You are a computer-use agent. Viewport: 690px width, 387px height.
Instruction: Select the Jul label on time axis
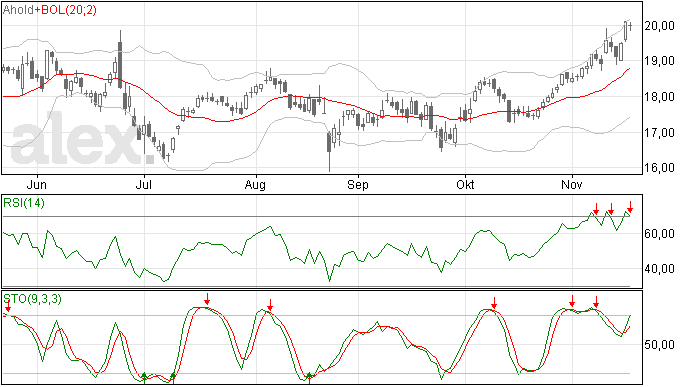[x=143, y=184]
